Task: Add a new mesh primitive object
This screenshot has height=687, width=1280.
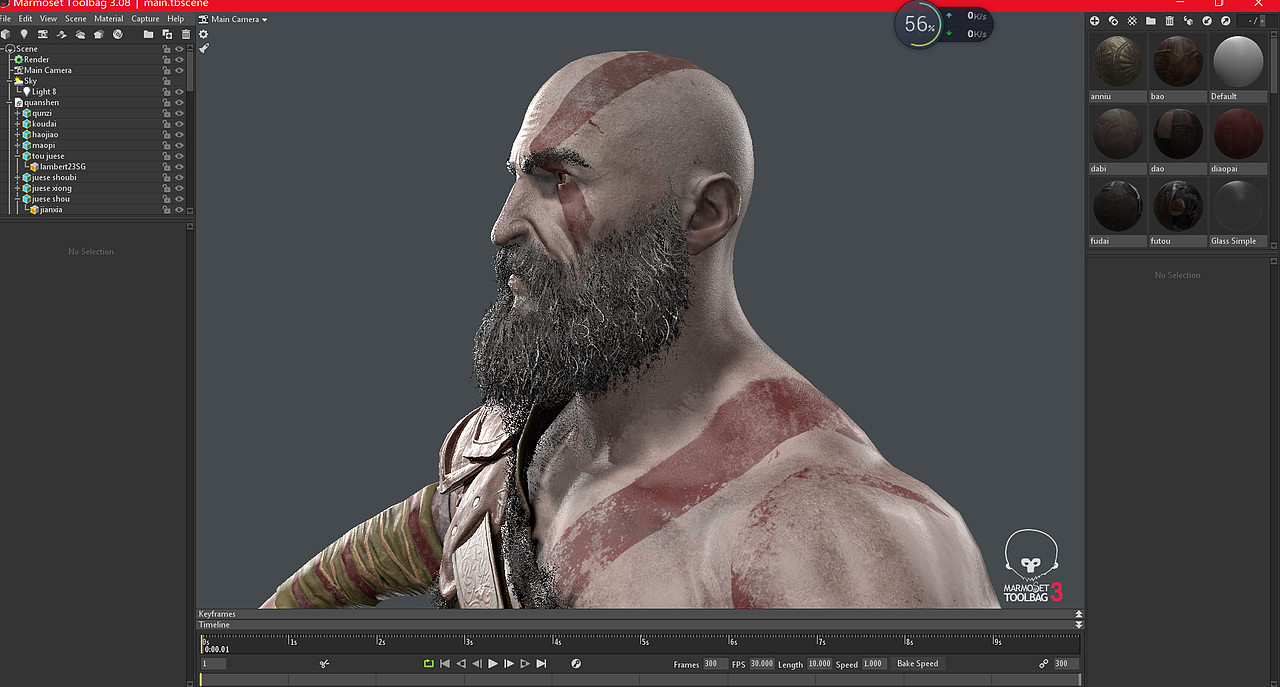Action: (x=6, y=34)
